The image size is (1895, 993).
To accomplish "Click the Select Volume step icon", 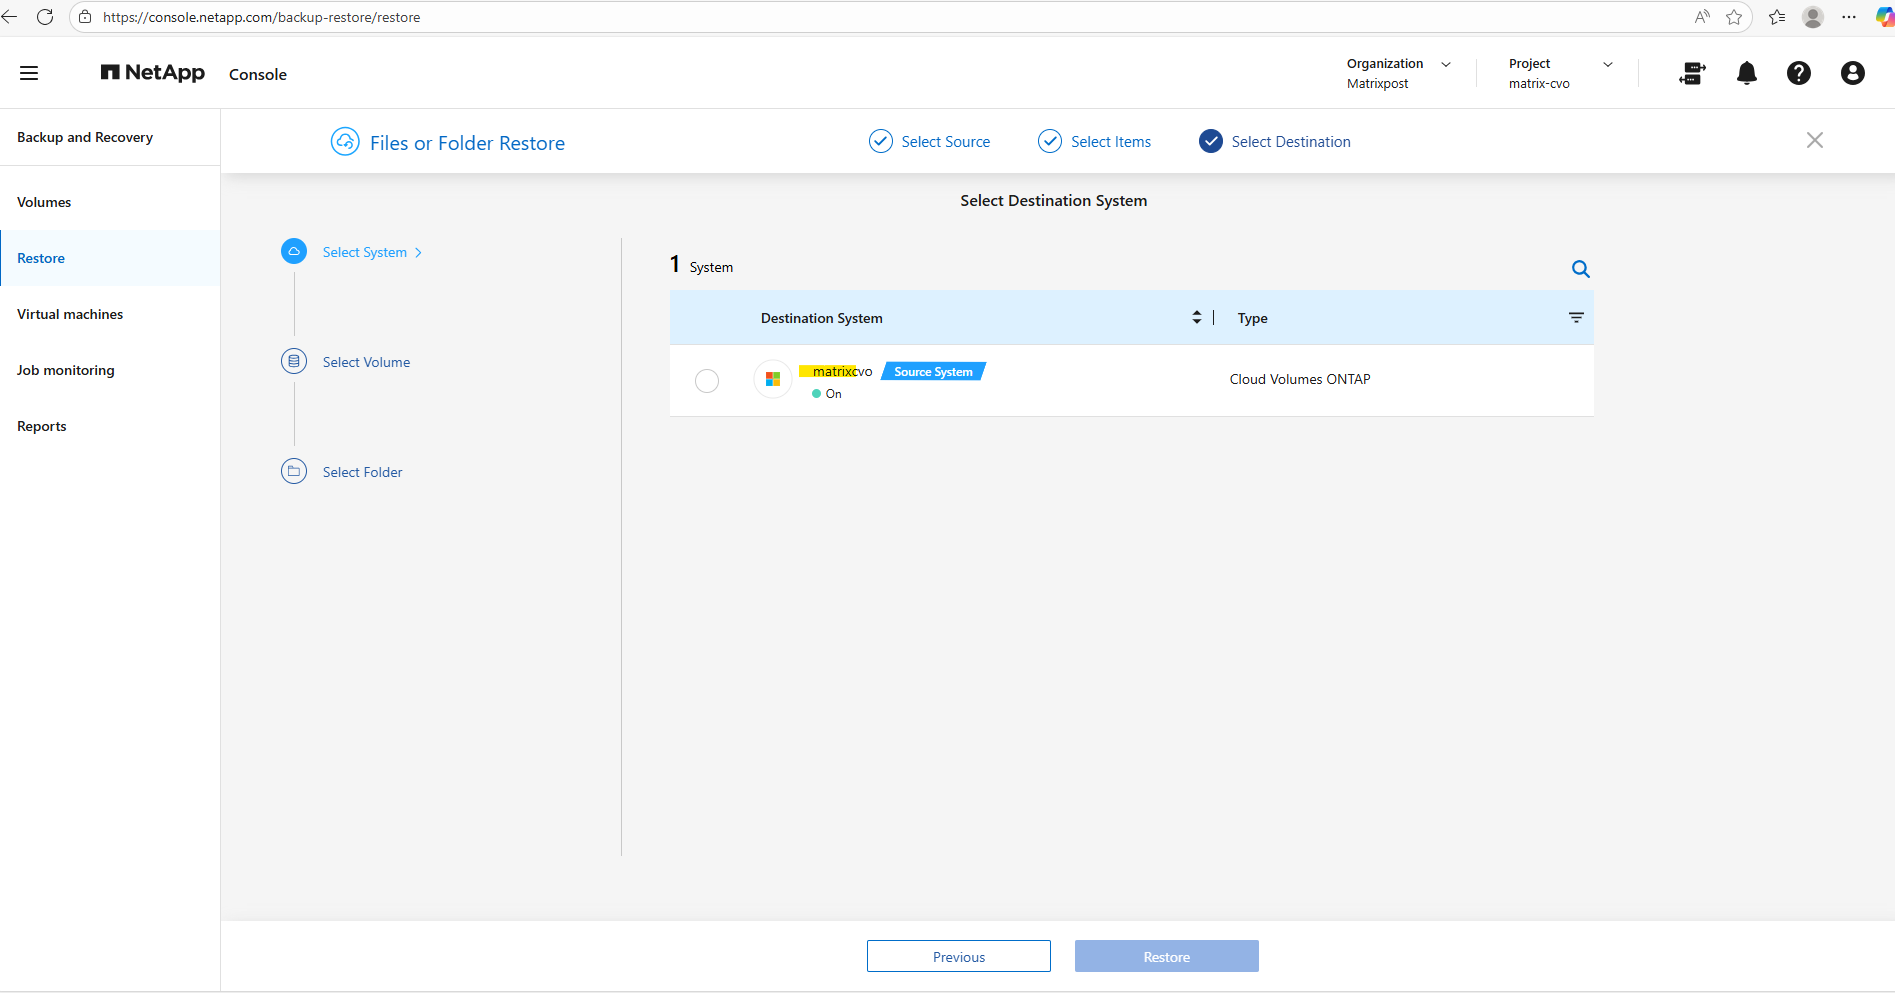I will click(x=294, y=361).
